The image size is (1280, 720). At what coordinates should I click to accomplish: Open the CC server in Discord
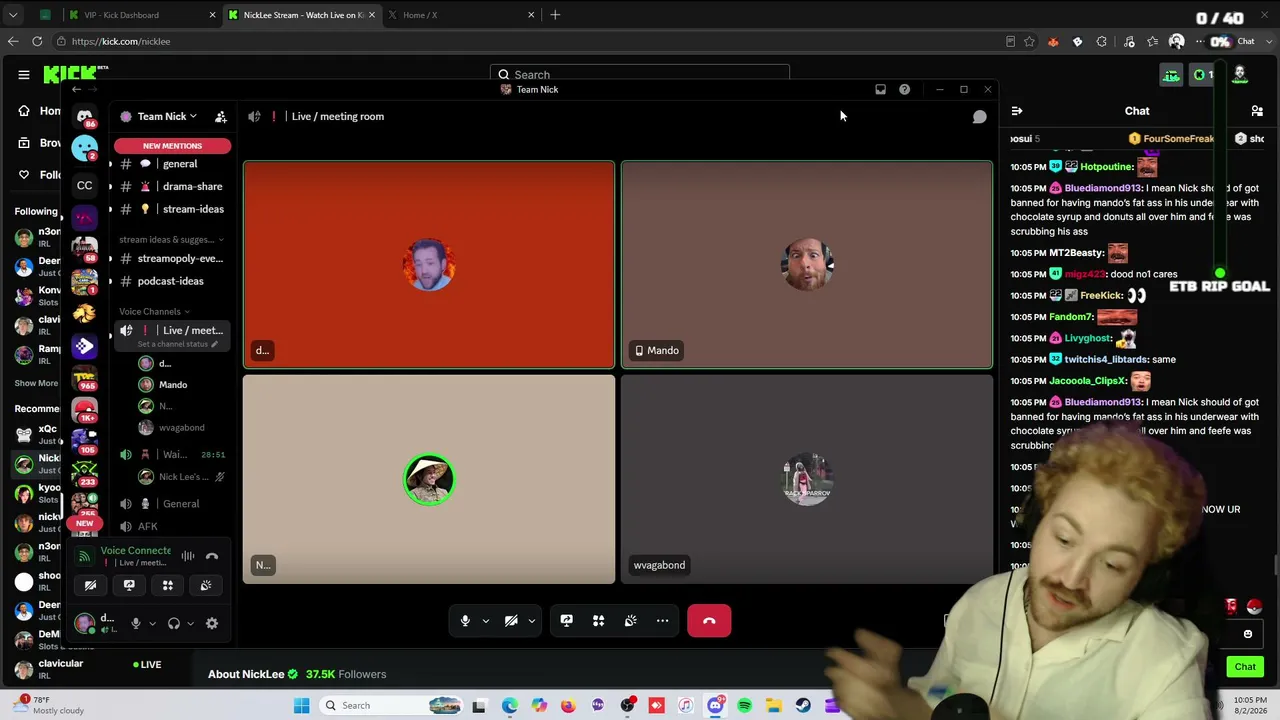click(85, 185)
